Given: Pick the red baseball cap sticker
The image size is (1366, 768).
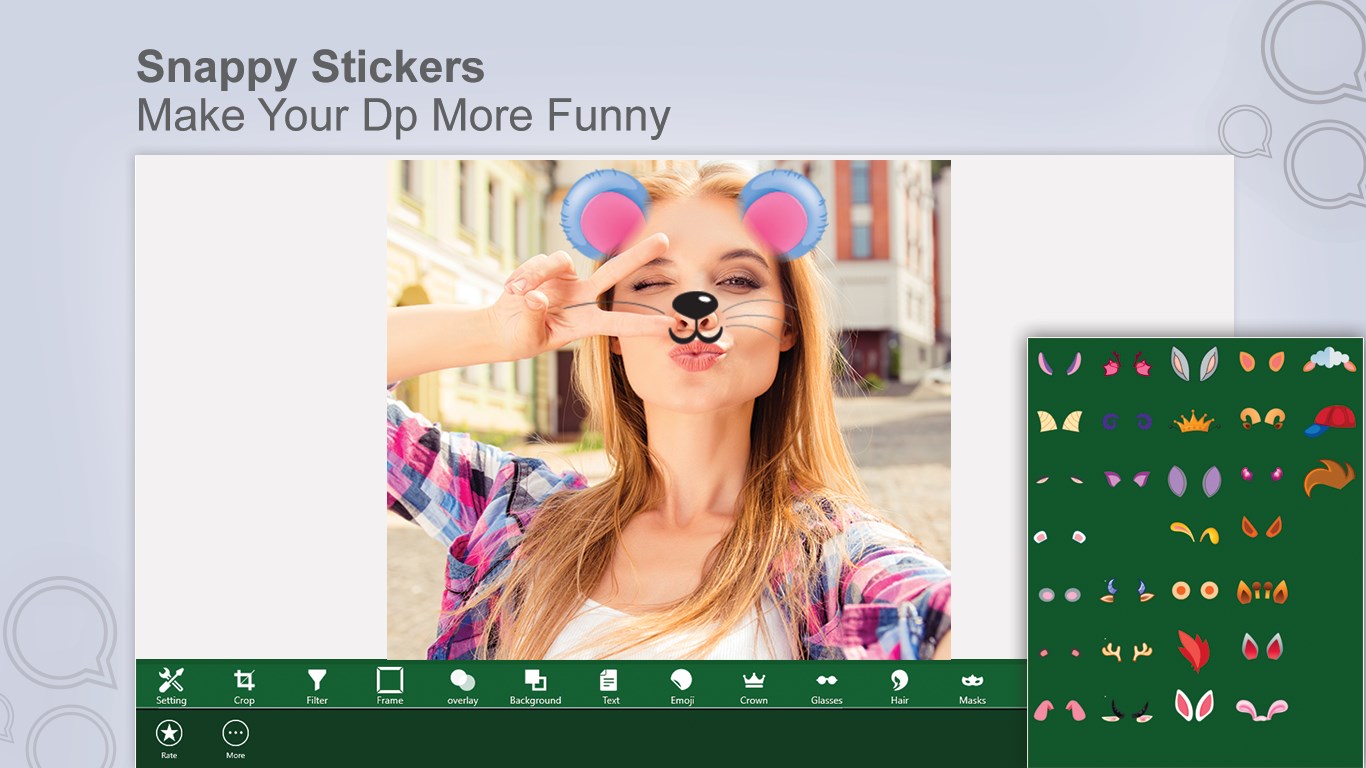Looking at the screenshot, I should click(x=1329, y=420).
